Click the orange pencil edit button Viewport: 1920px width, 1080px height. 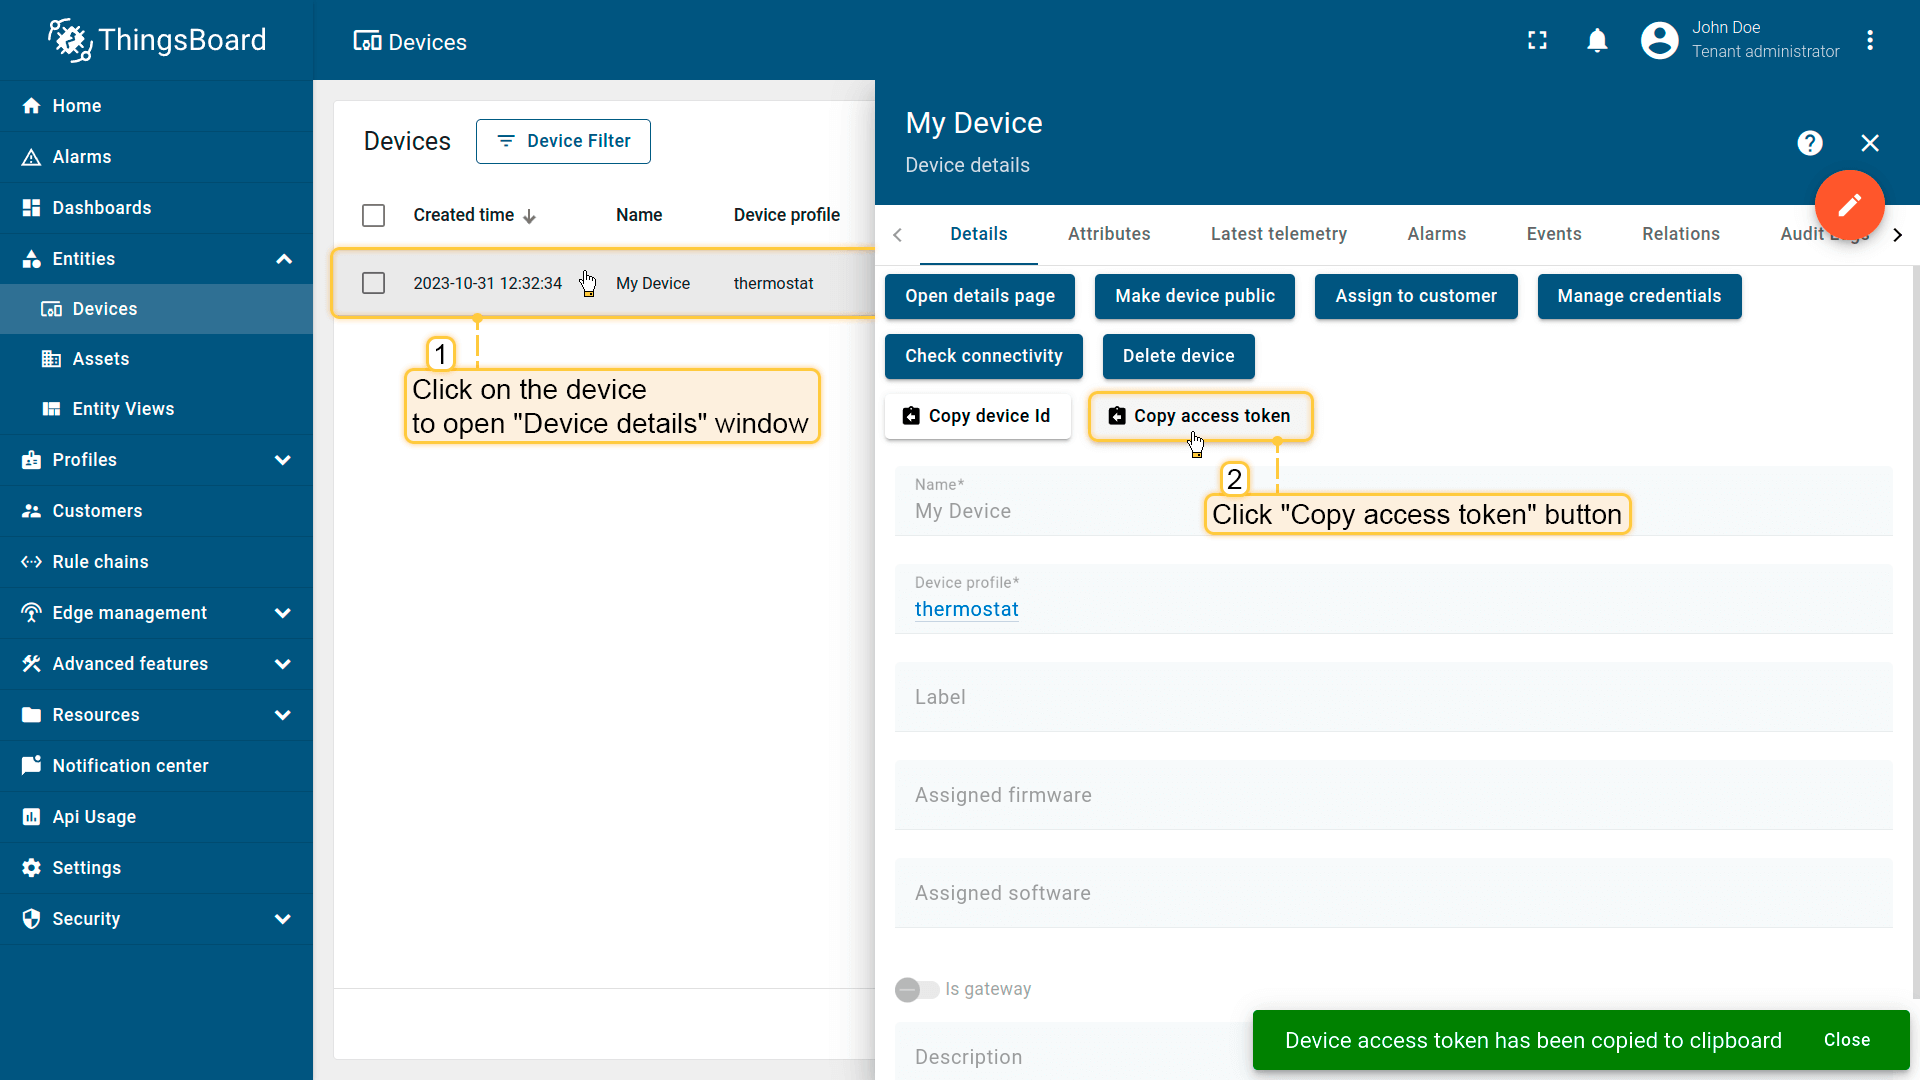coord(1849,205)
